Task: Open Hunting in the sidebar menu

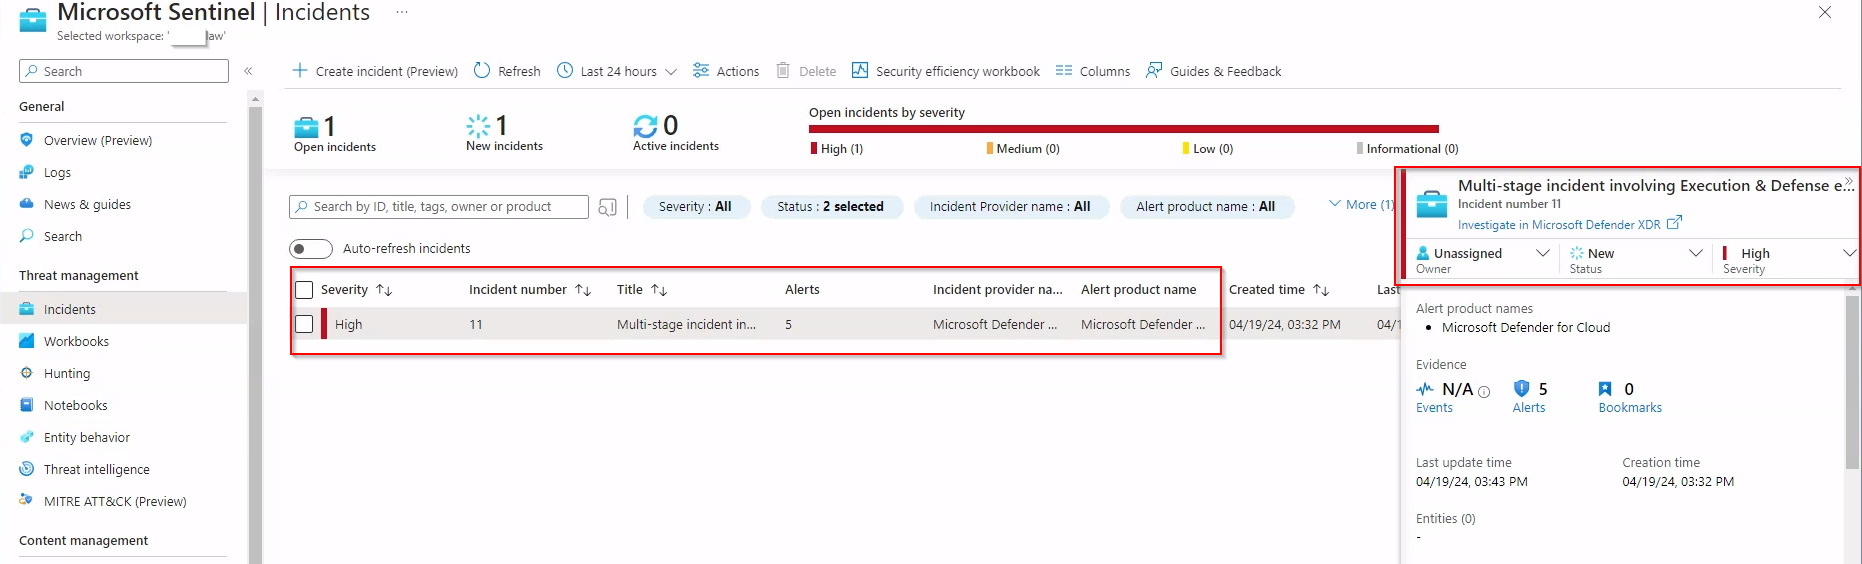Action: click(67, 373)
